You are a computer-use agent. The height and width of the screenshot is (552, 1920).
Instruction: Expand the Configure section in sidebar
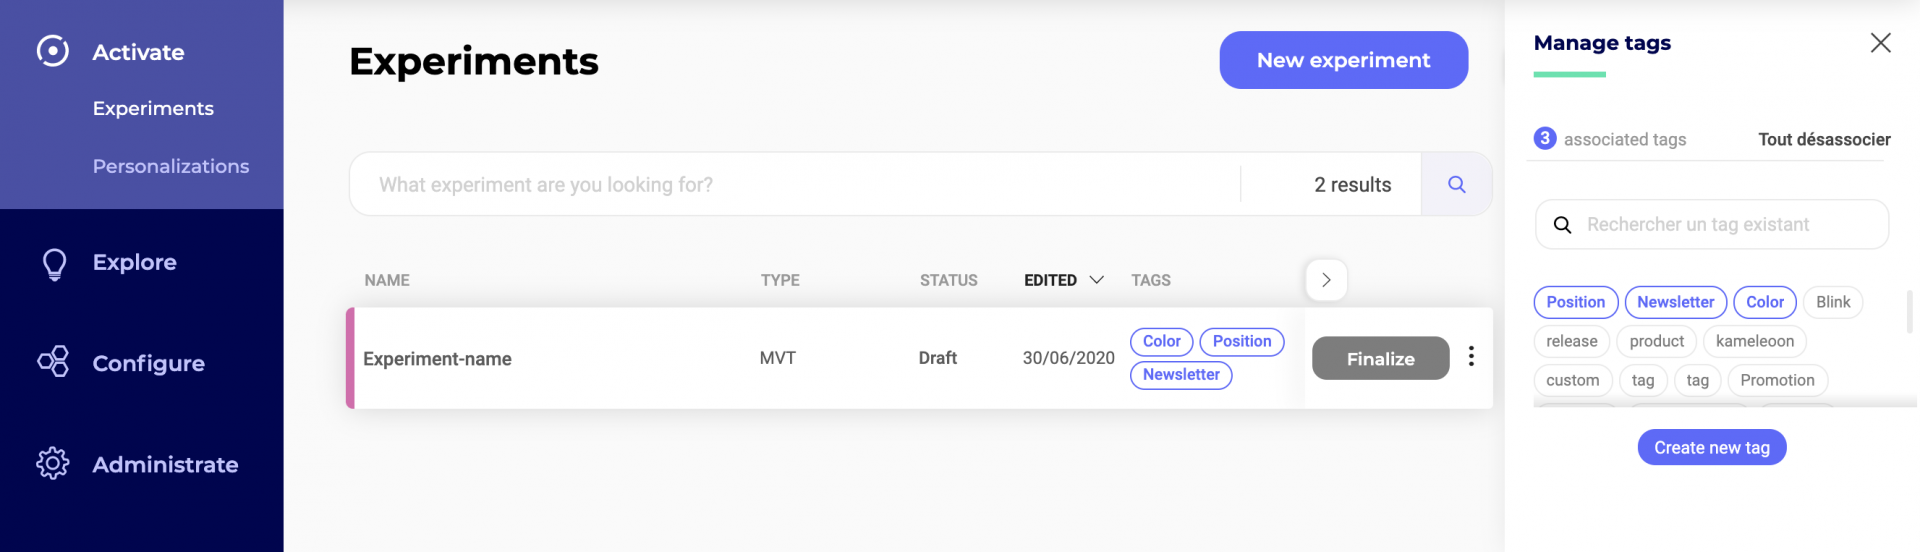(148, 363)
